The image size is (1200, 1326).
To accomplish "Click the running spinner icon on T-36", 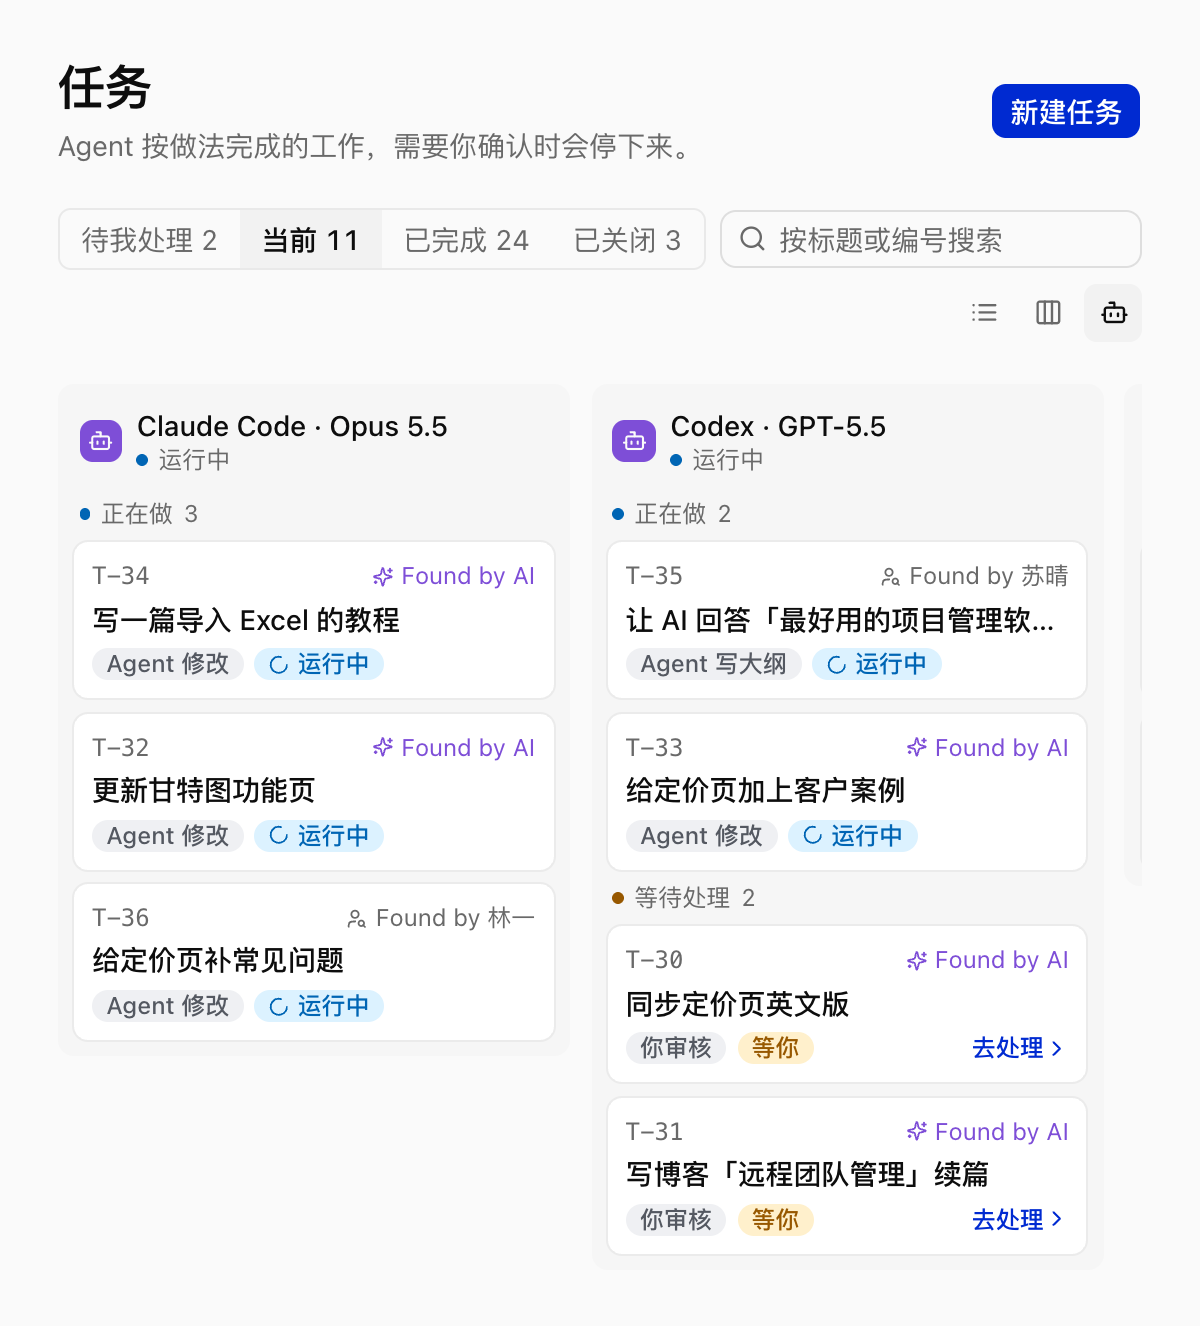I will (x=279, y=1007).
